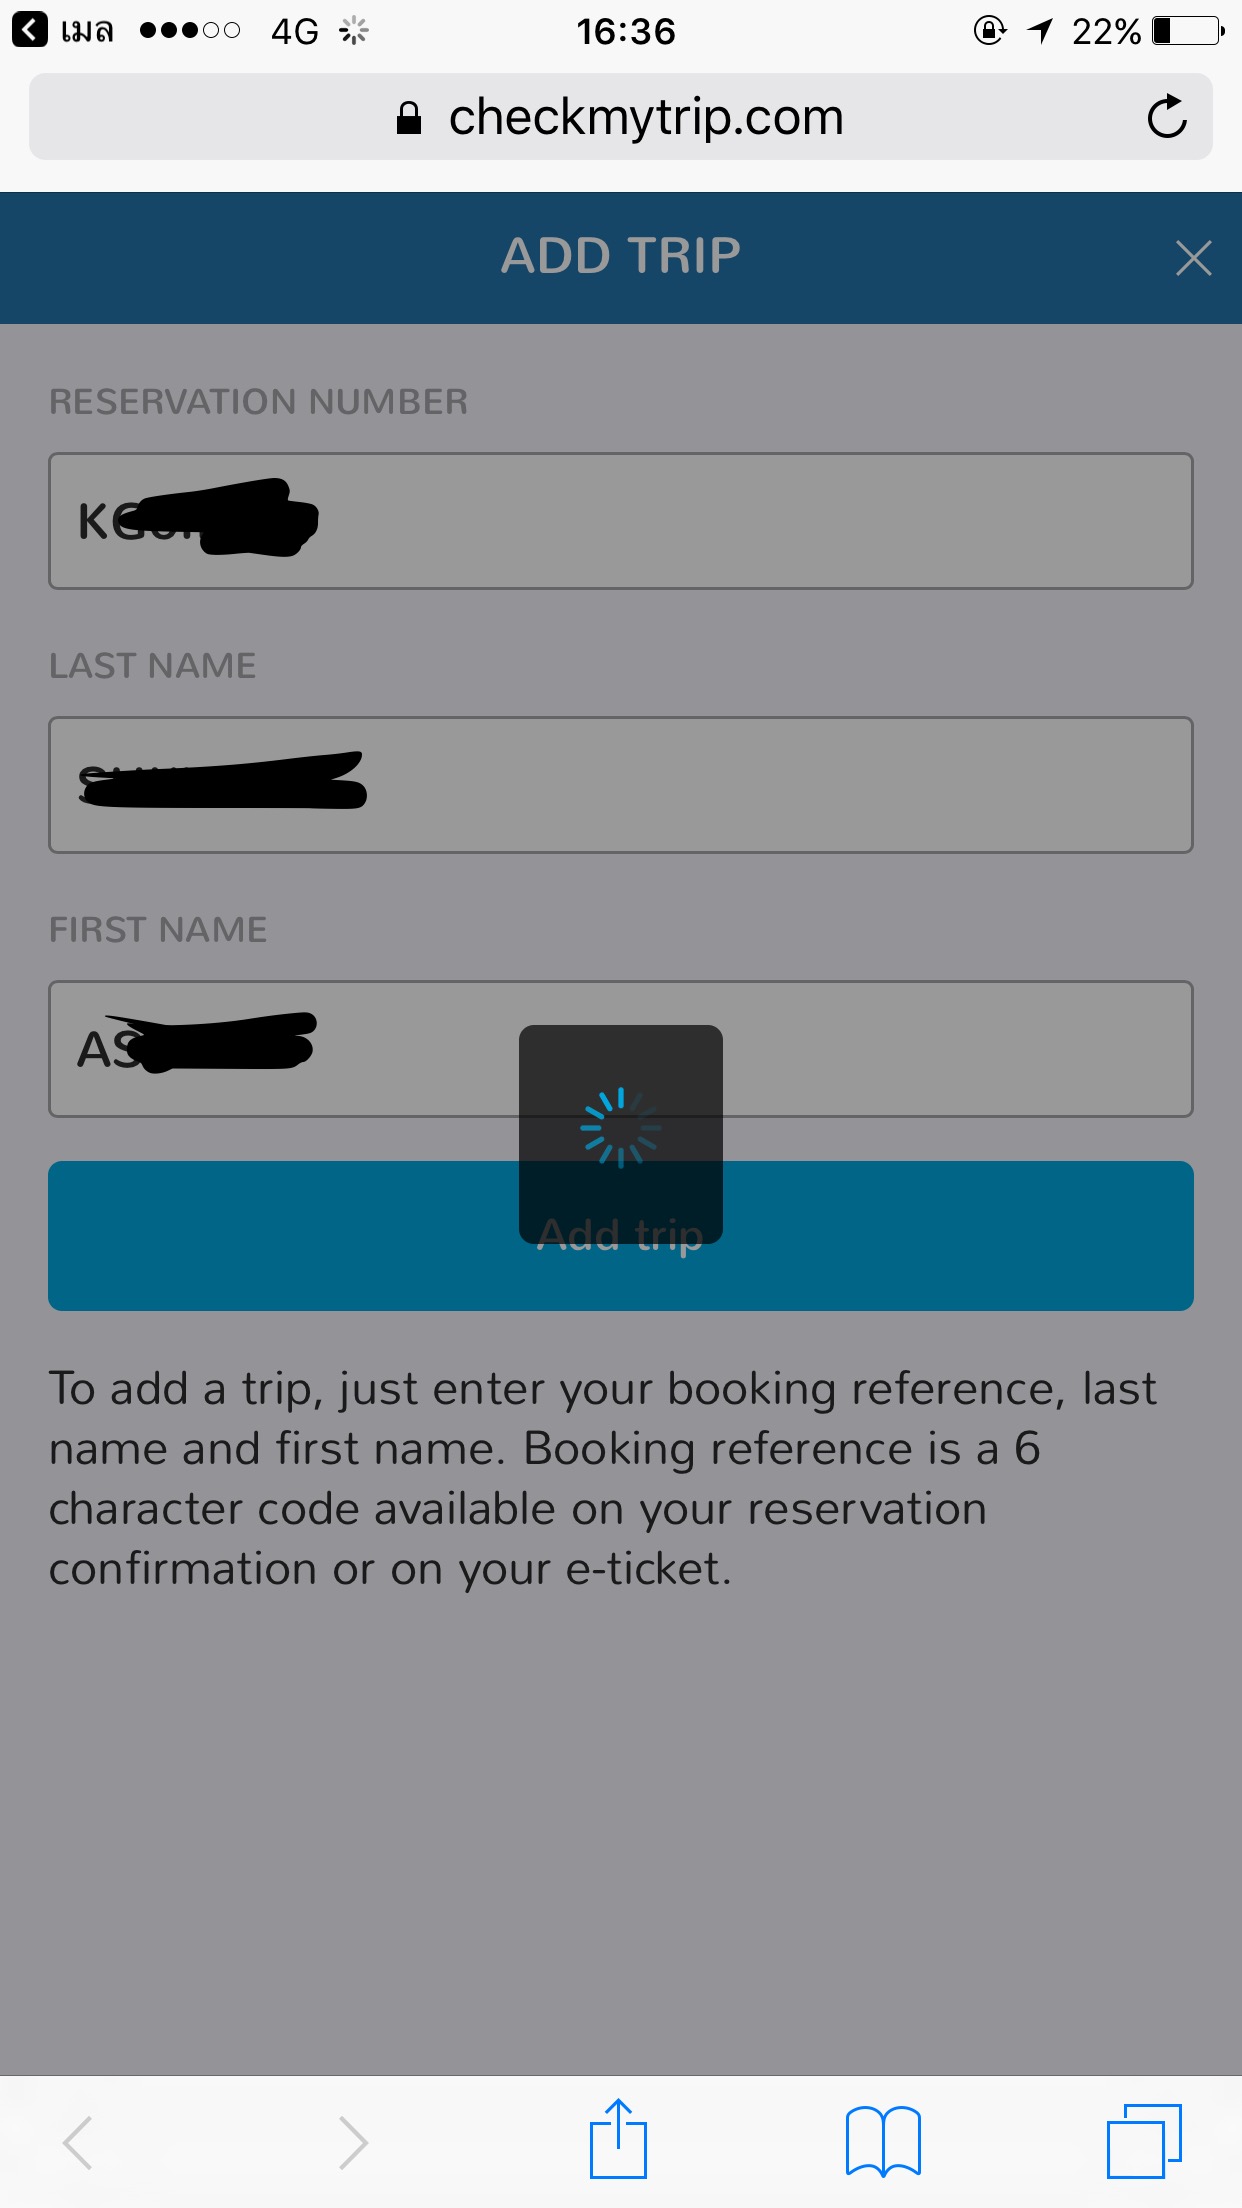This screenshot has height=2208, width=1242.
Task: Close the Add Trip dialog
Action: [1193, 258]
